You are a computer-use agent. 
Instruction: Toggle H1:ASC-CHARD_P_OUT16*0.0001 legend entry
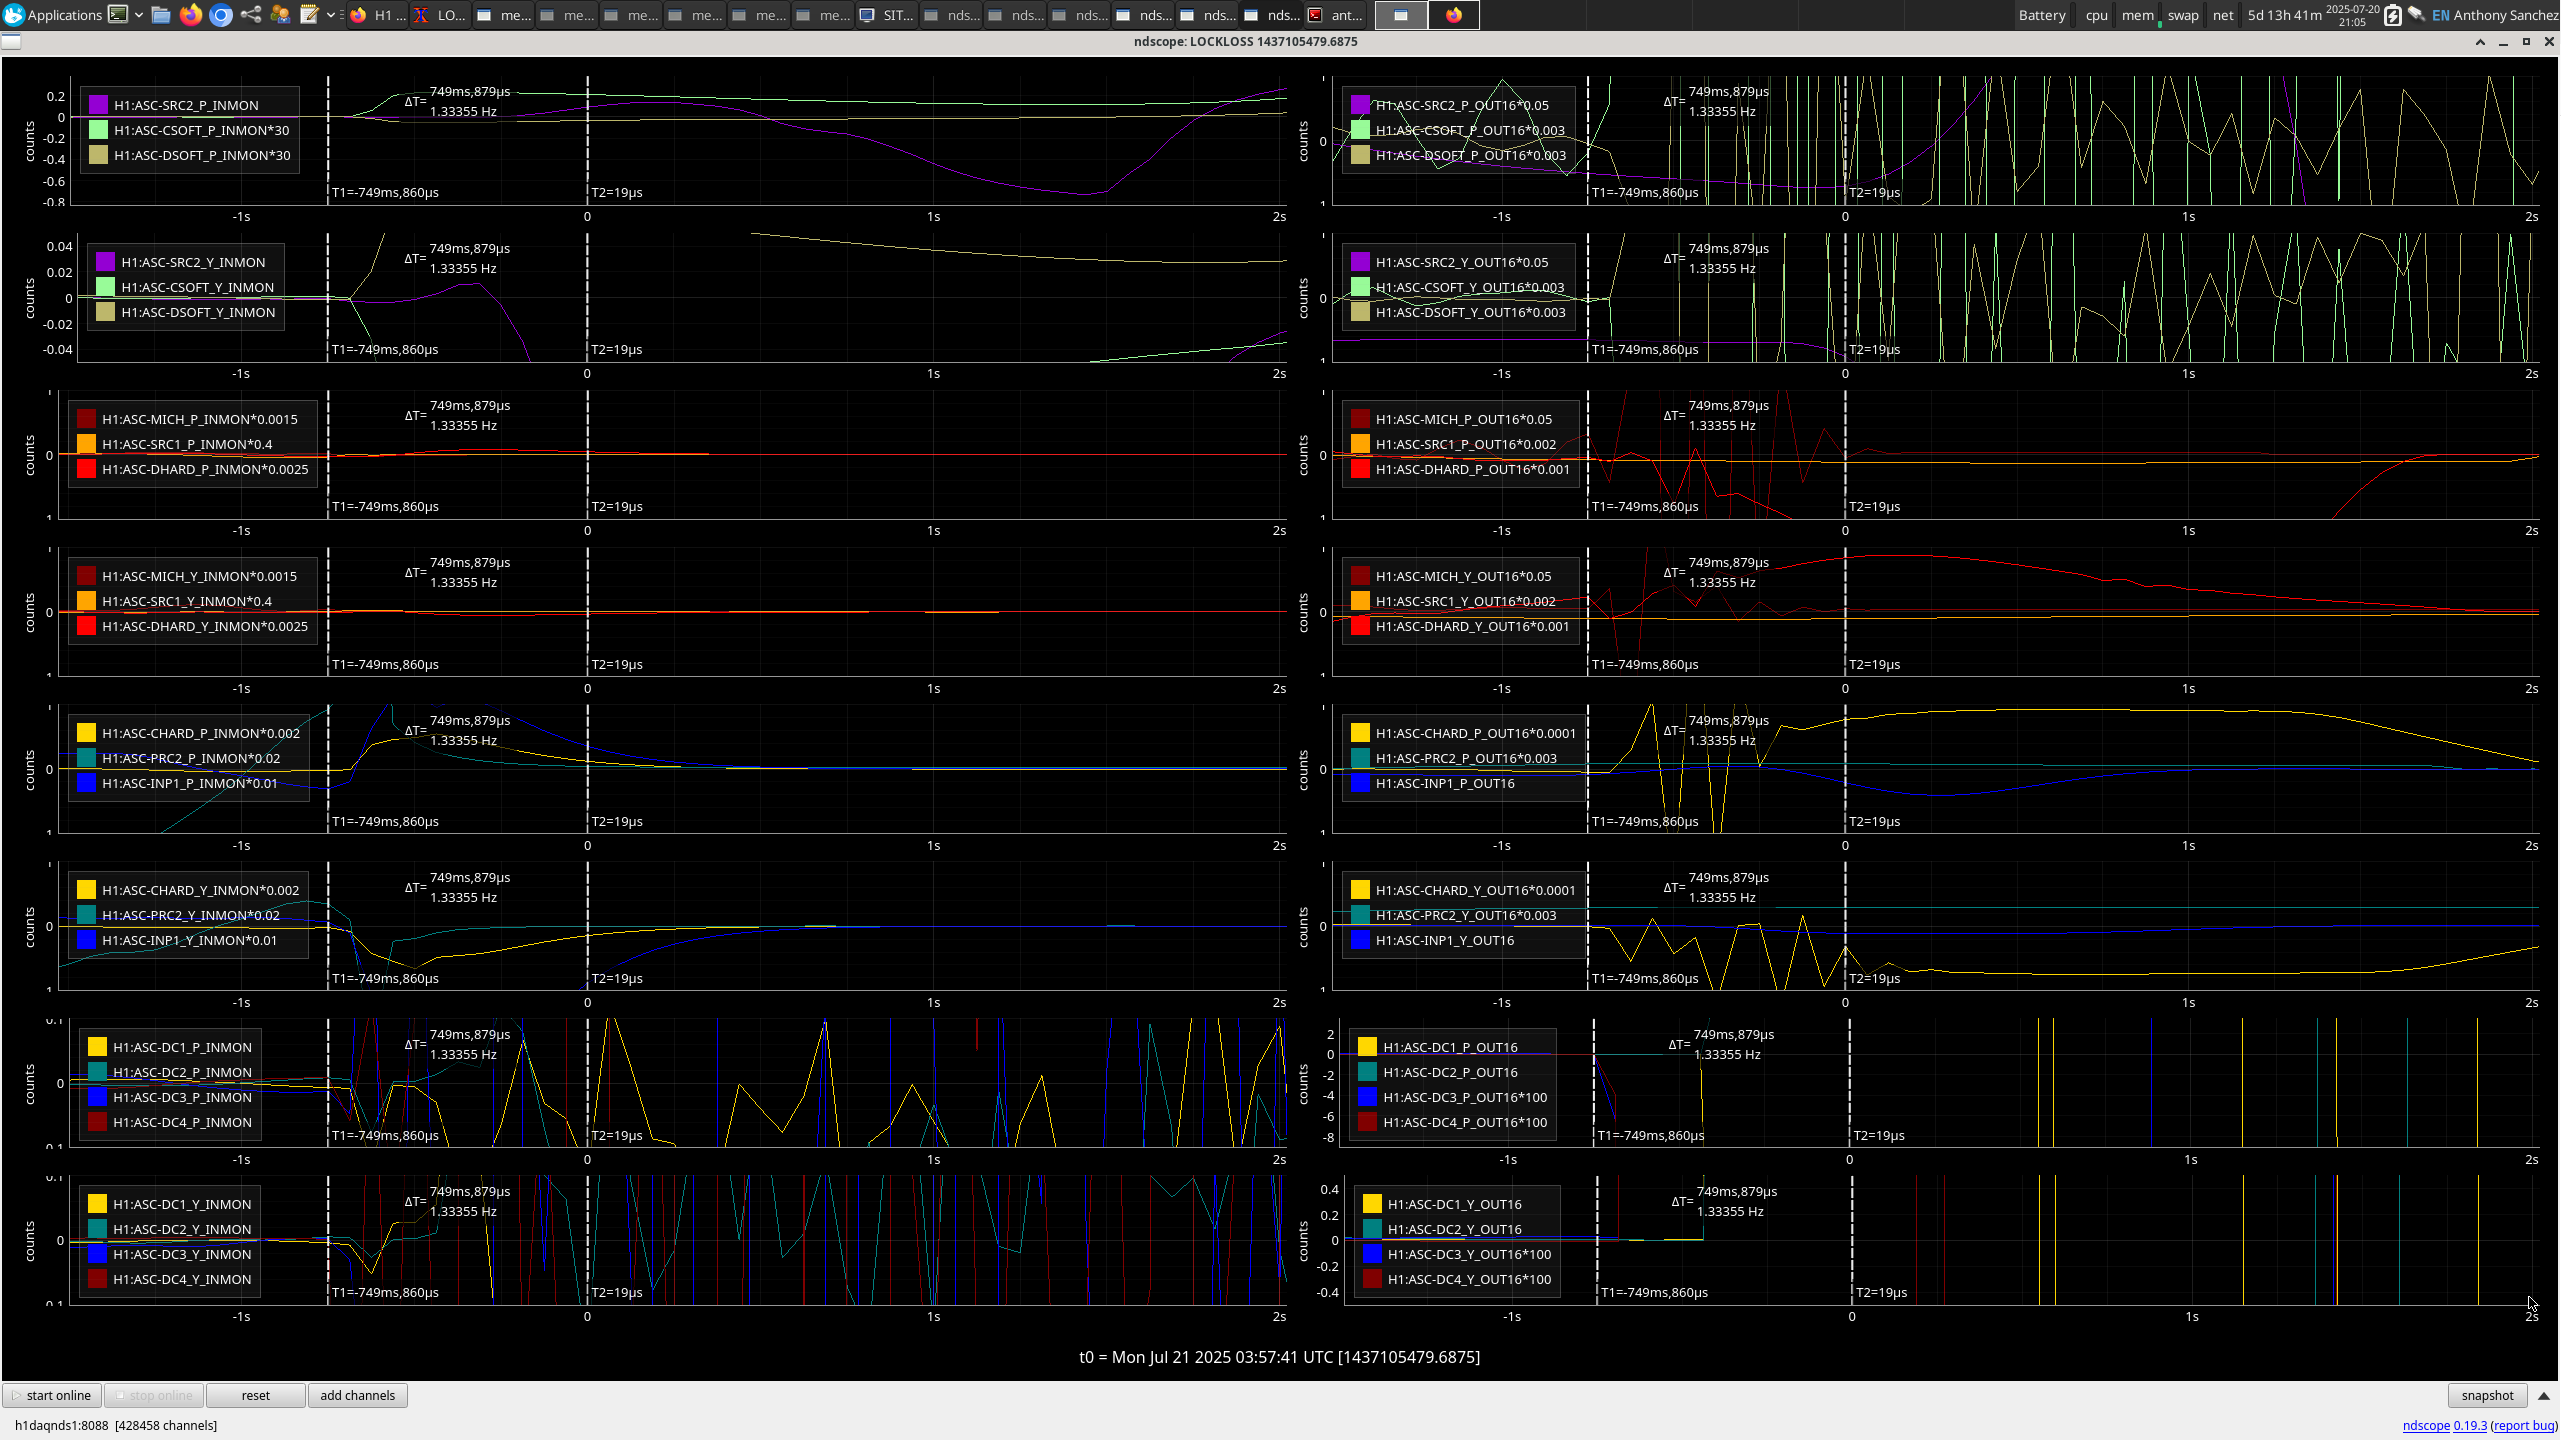(x=1474, y=733)
